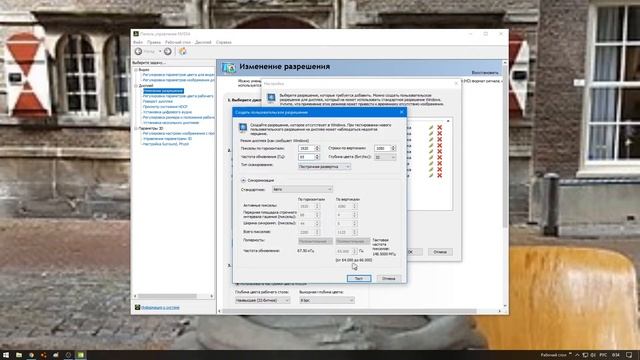Click the 'Строки по вертикали' value field

[x=382, y=148]
